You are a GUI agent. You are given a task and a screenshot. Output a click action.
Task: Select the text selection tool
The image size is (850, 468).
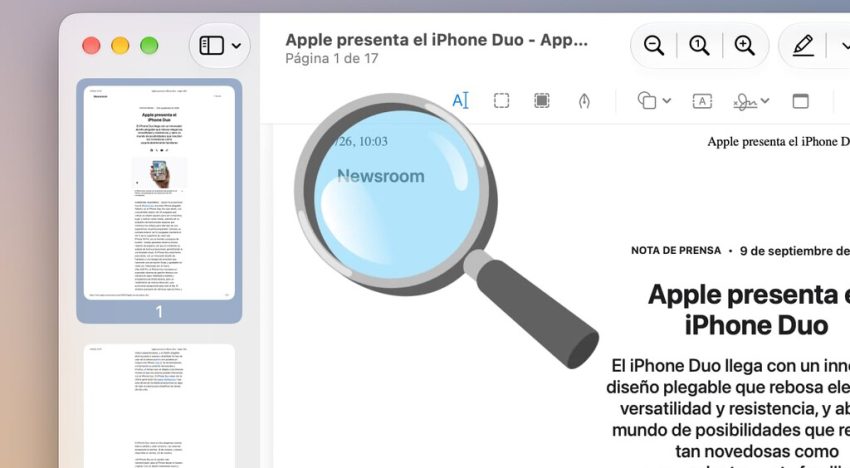tap(460, 100)
